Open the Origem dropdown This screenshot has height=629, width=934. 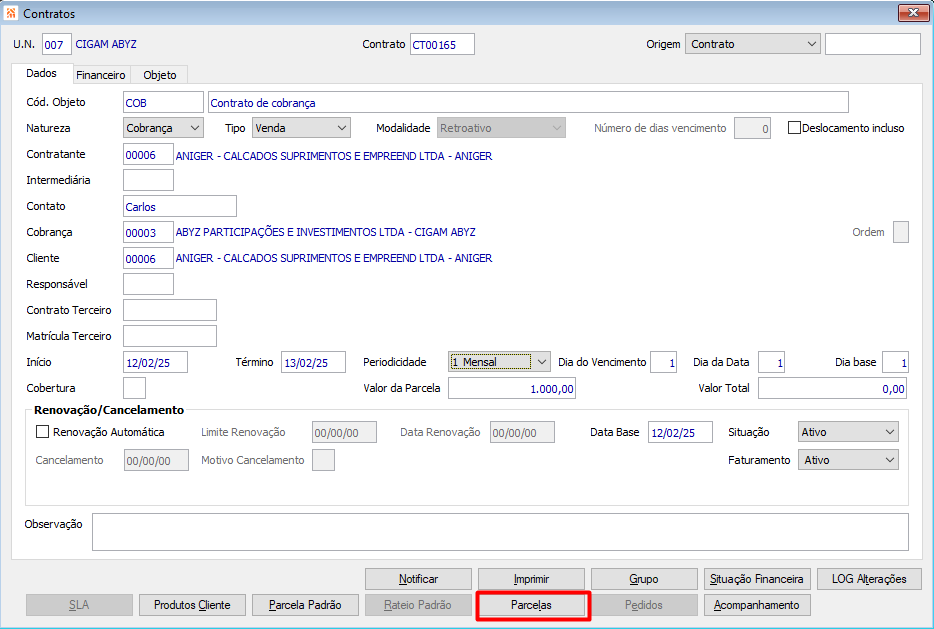(753, 44)
